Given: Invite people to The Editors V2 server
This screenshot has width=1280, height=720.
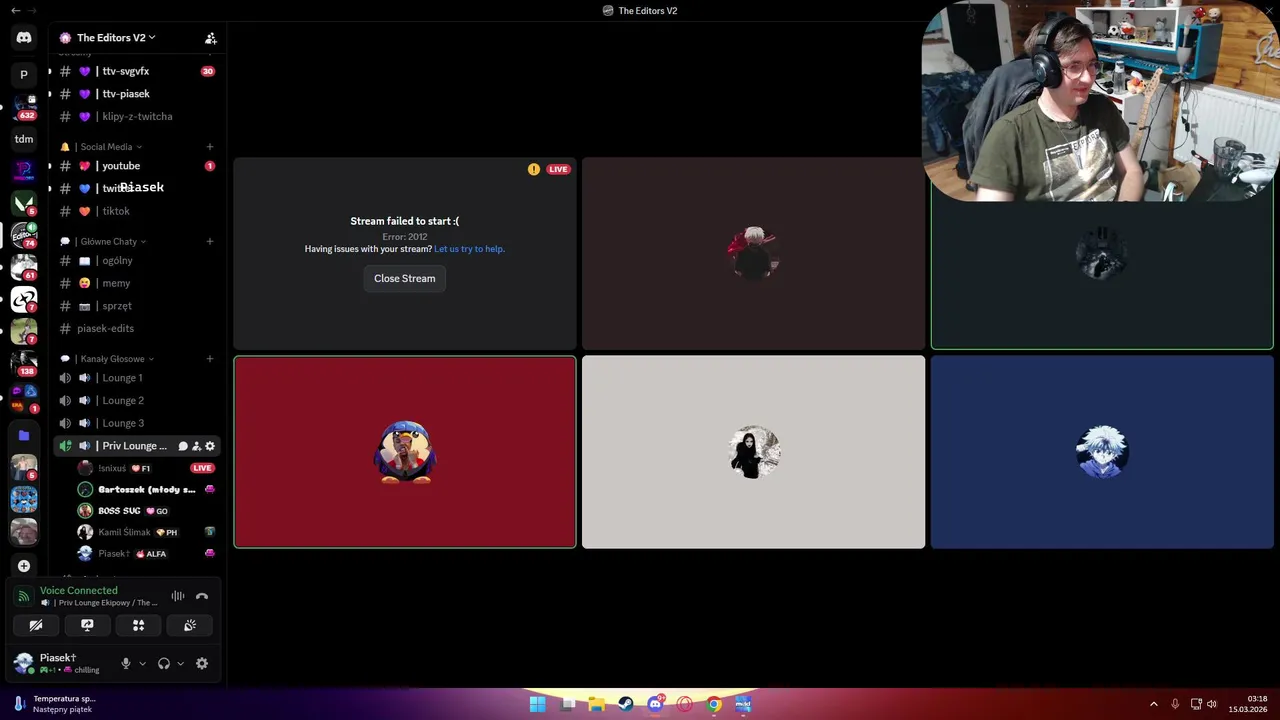Looking at the screenshot, I should point(210,38).
